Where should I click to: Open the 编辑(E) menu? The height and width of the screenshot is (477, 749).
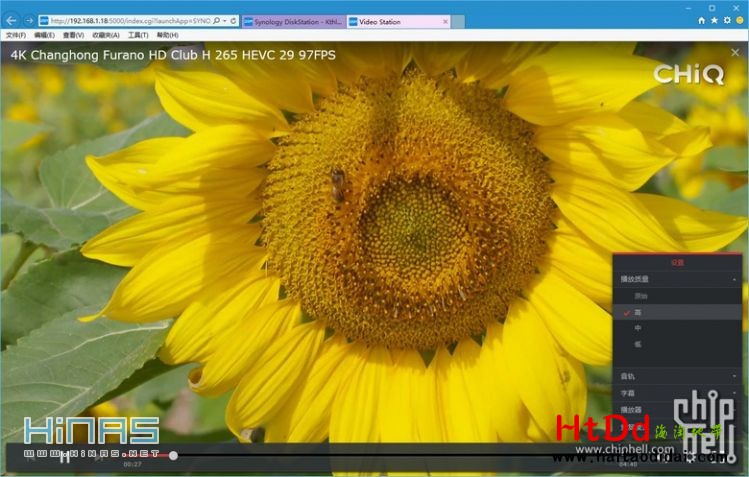[x=44, y=35]
